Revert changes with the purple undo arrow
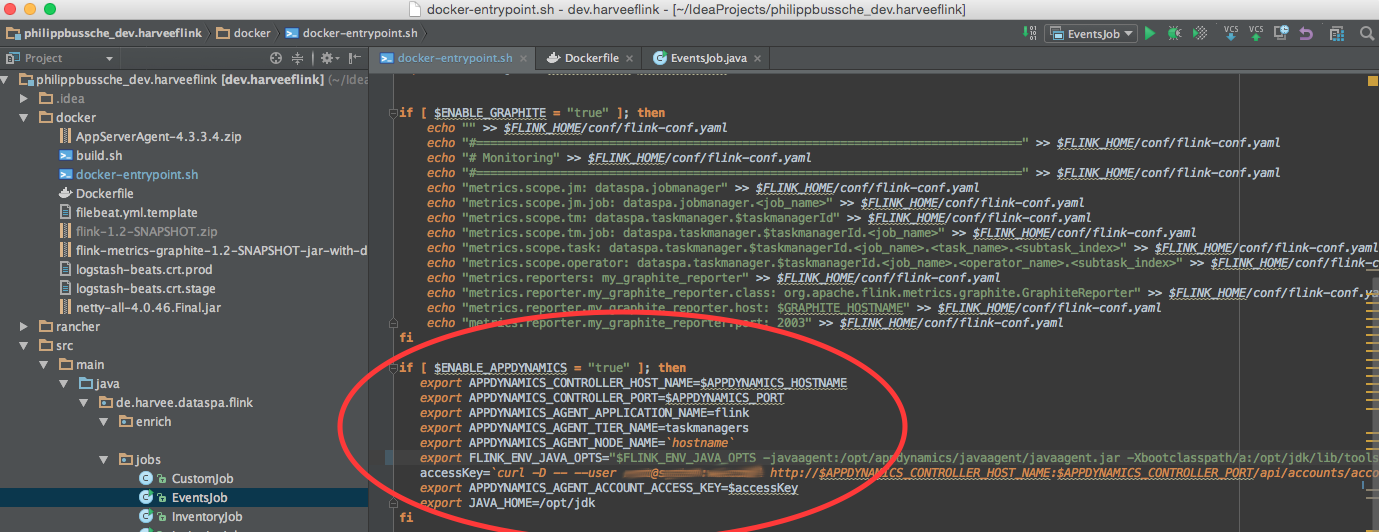The image size is (1379, 532). click(1306, 34)
